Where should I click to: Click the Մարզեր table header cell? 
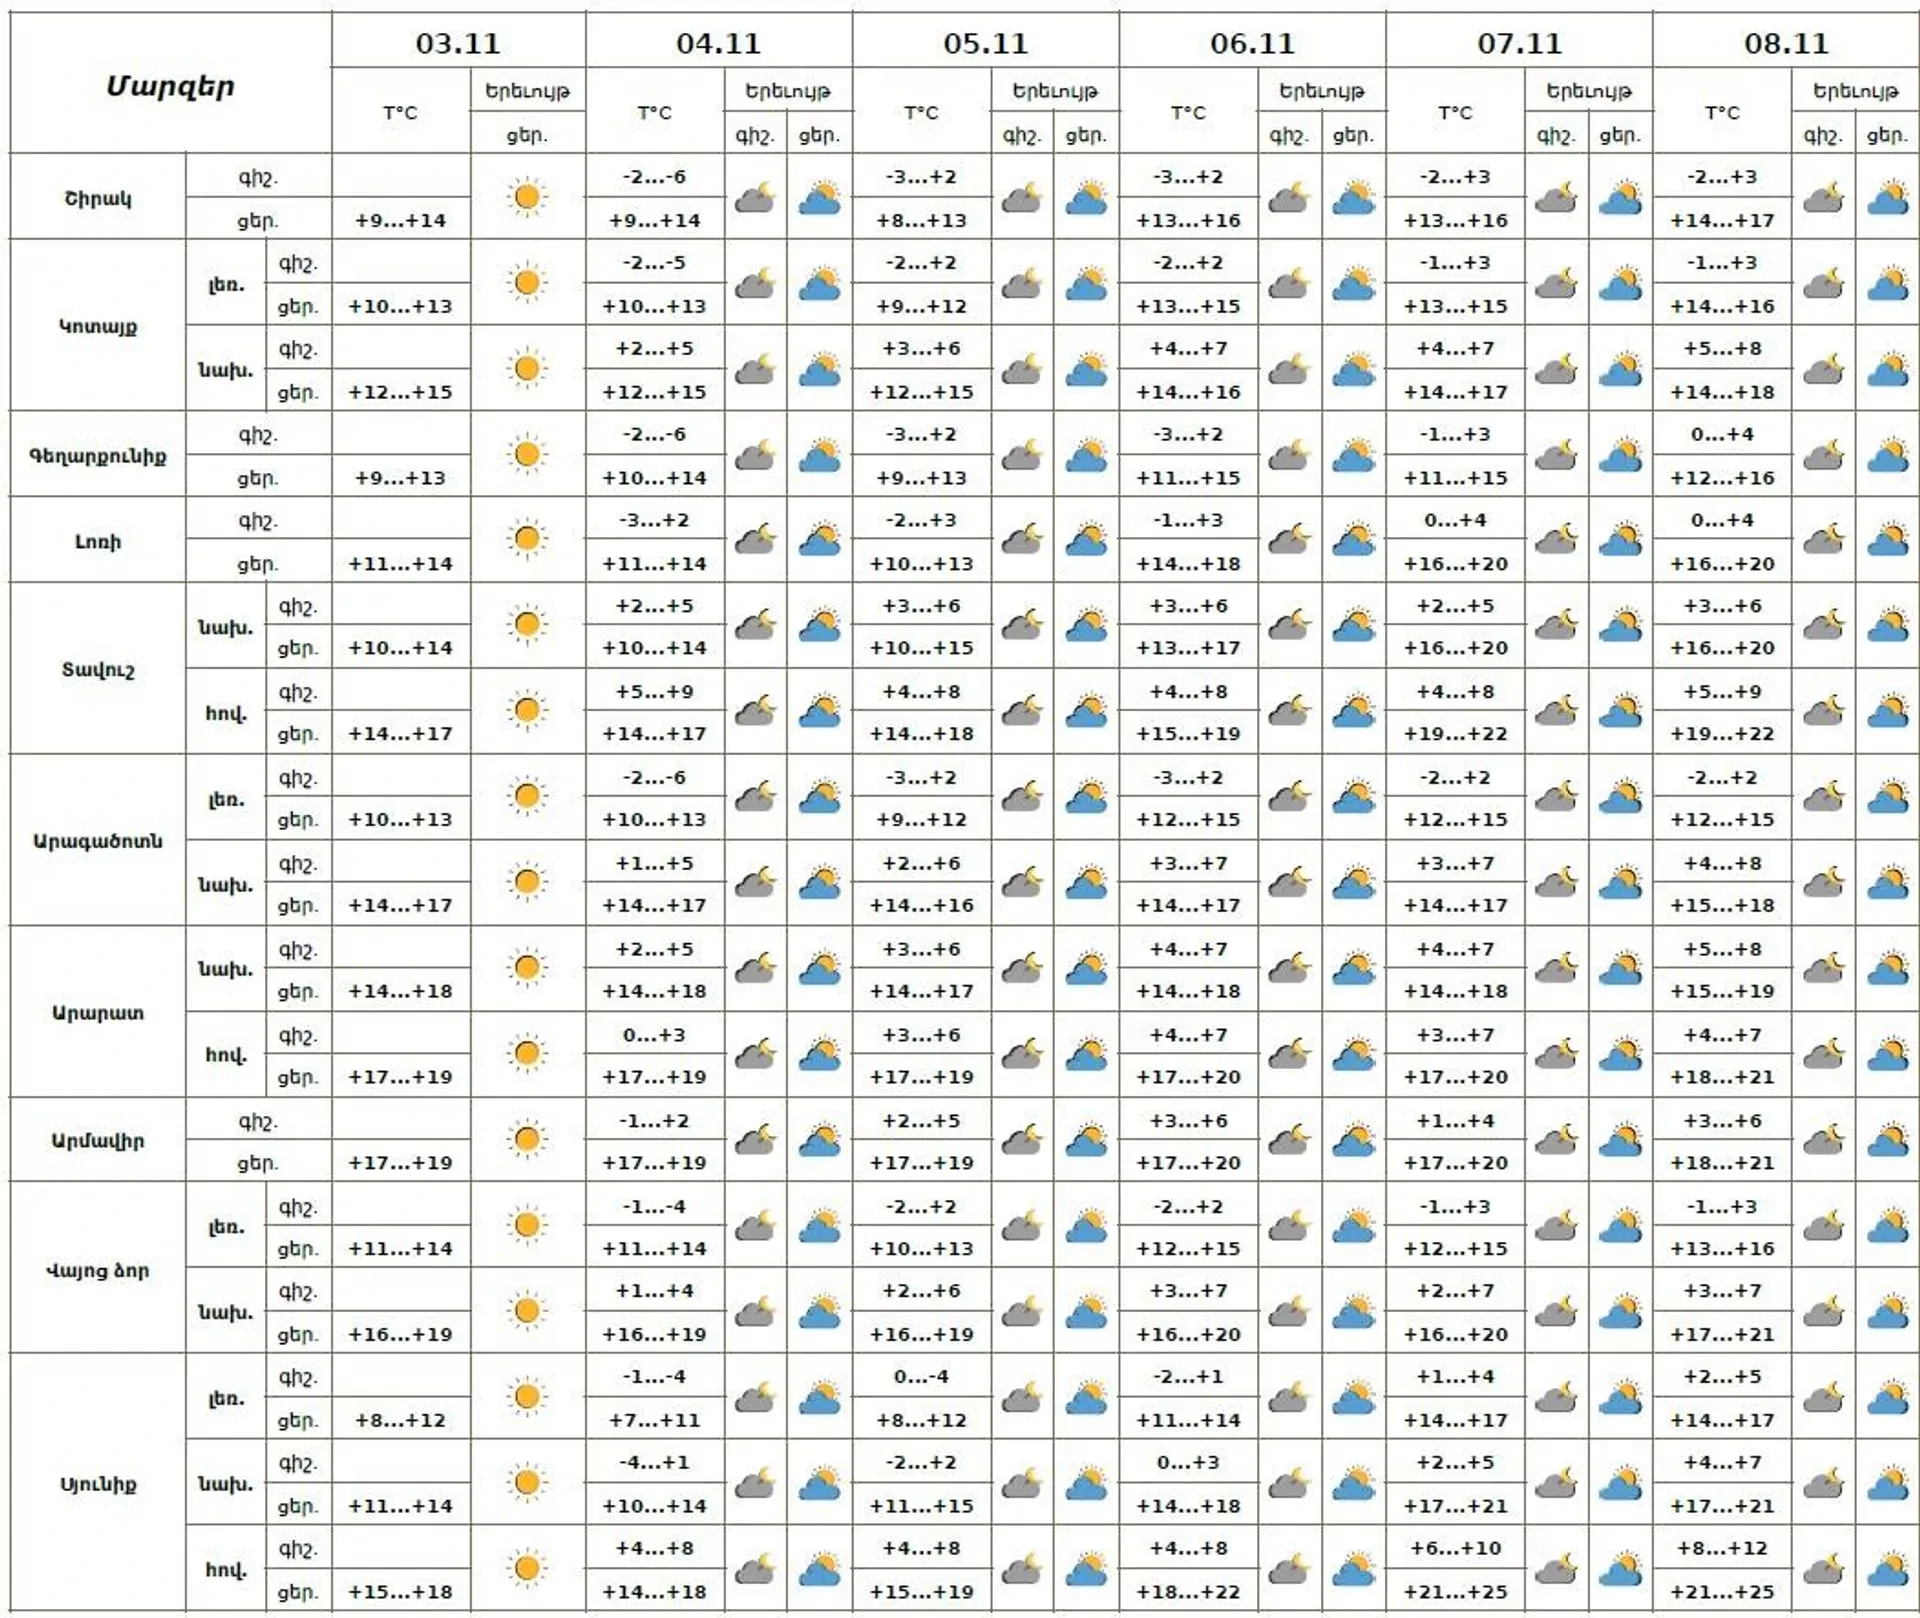(x=170, y=87)
